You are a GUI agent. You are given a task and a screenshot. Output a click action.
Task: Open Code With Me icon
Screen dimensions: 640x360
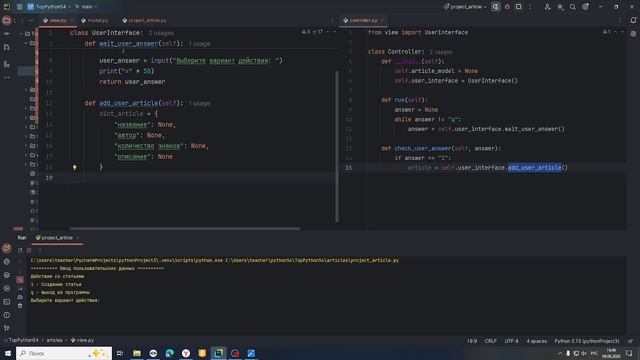pyautogui.click(x=547, y=7)
